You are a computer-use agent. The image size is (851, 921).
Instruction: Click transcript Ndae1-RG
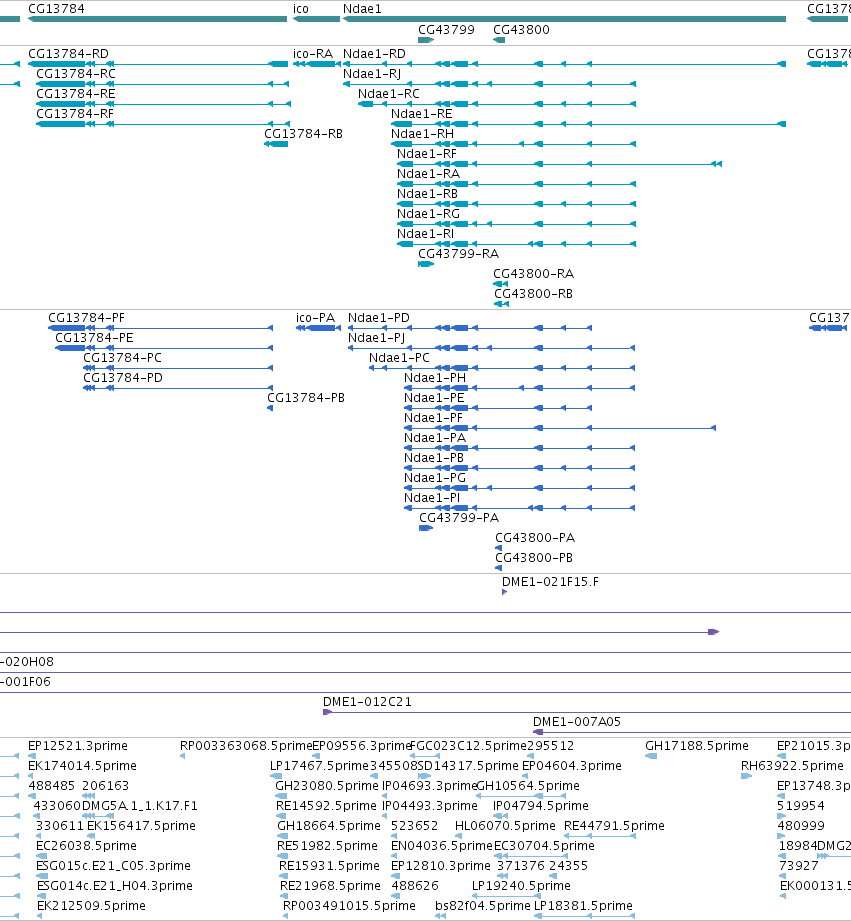(429, 214)
